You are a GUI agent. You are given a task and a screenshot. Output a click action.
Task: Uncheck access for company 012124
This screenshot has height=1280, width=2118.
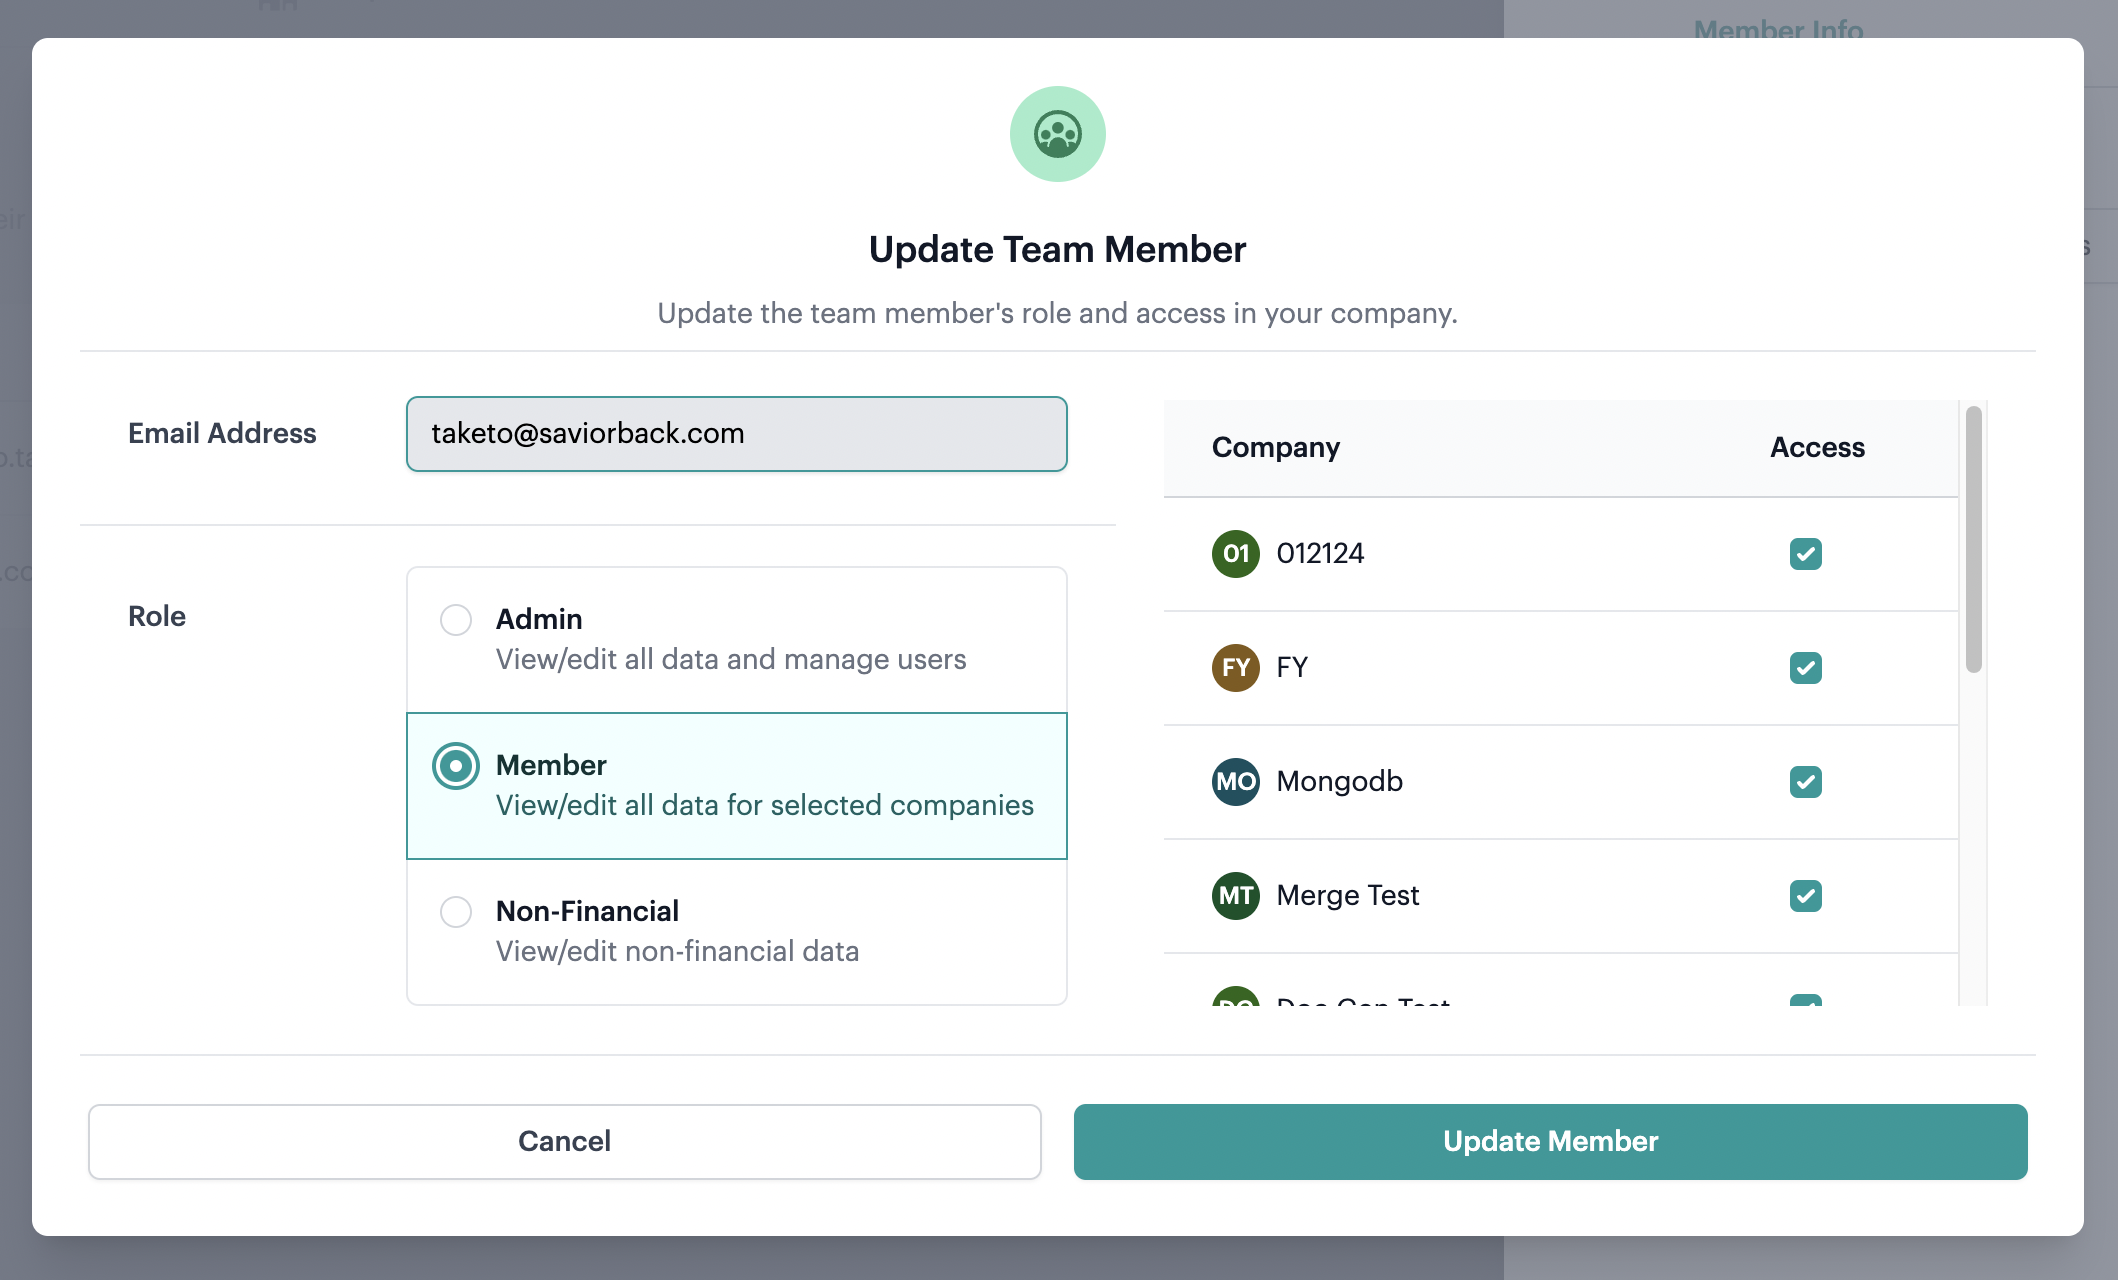pos(1806,554)
